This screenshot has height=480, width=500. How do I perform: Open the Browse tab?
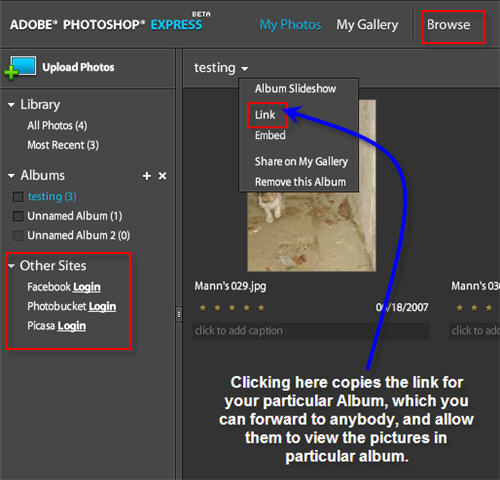click(x=449, y=25)
